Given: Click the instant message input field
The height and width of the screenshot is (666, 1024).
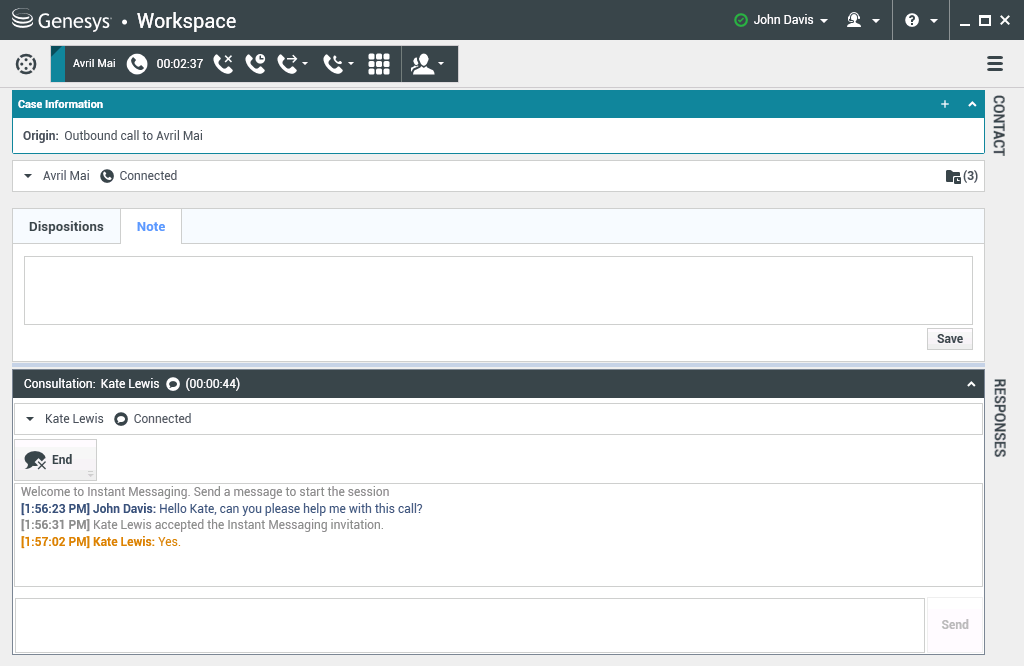Looking at the screenshot, I should [469, 625].
